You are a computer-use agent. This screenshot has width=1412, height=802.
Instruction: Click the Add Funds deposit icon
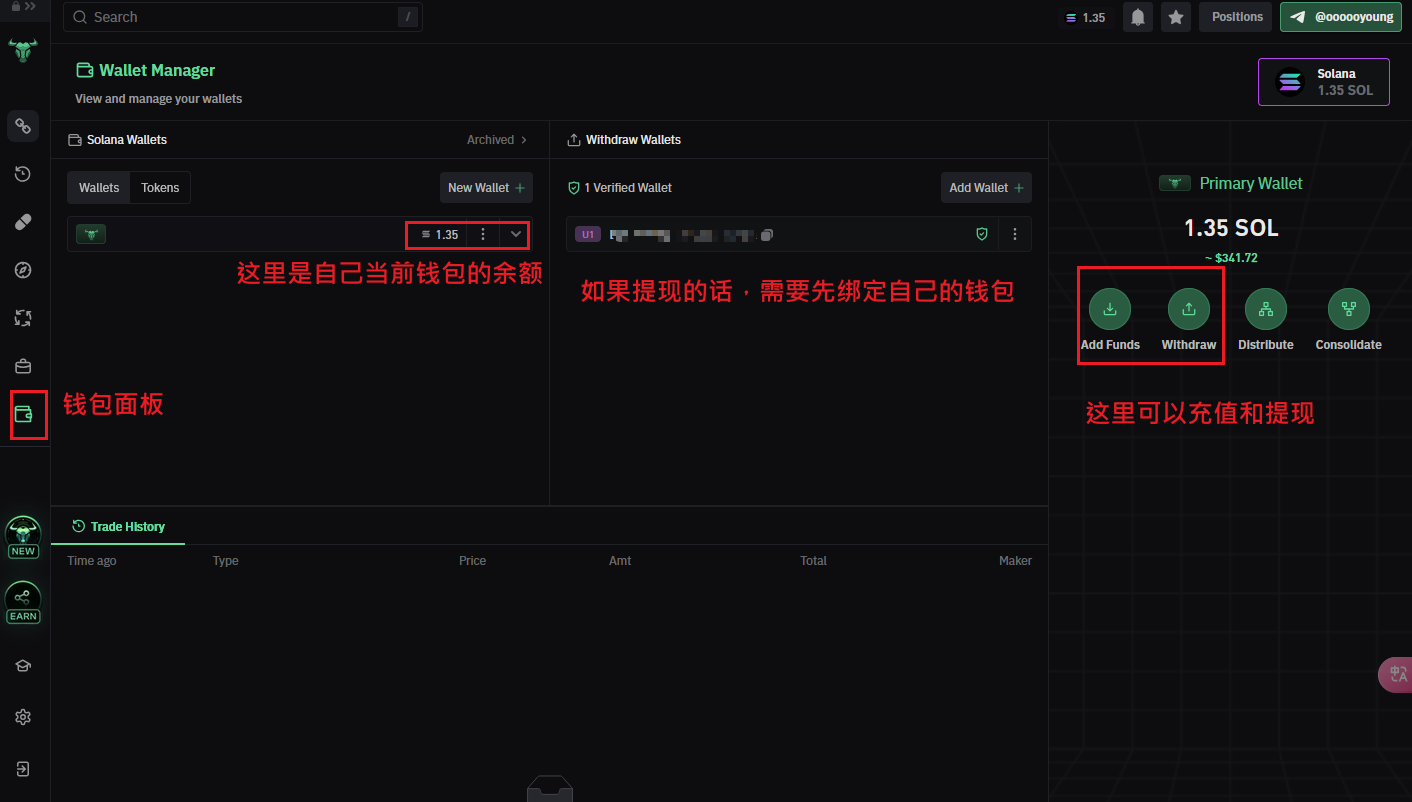1109,309
